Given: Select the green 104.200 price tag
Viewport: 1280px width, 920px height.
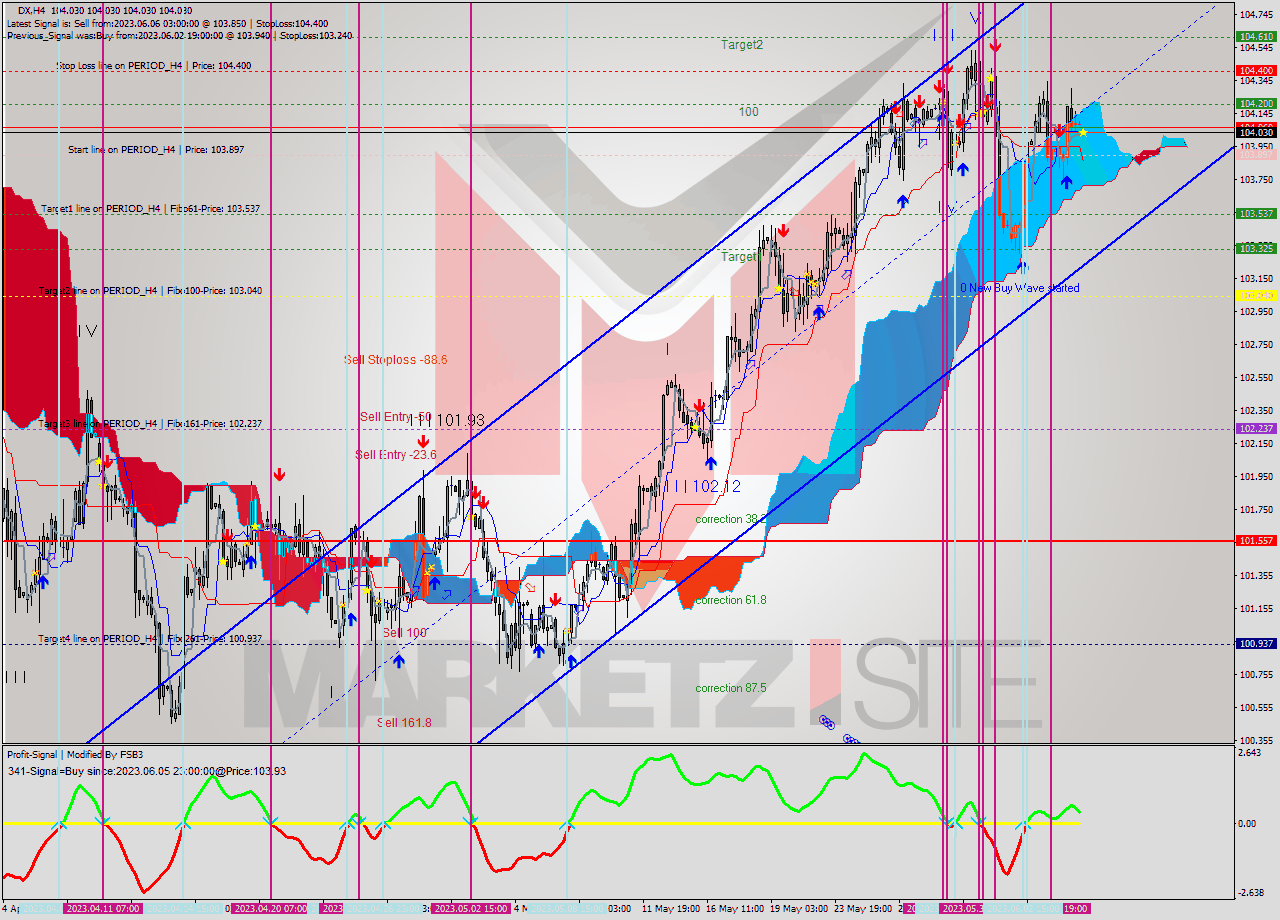Looking at the screenshot, I should point(1256,103).
